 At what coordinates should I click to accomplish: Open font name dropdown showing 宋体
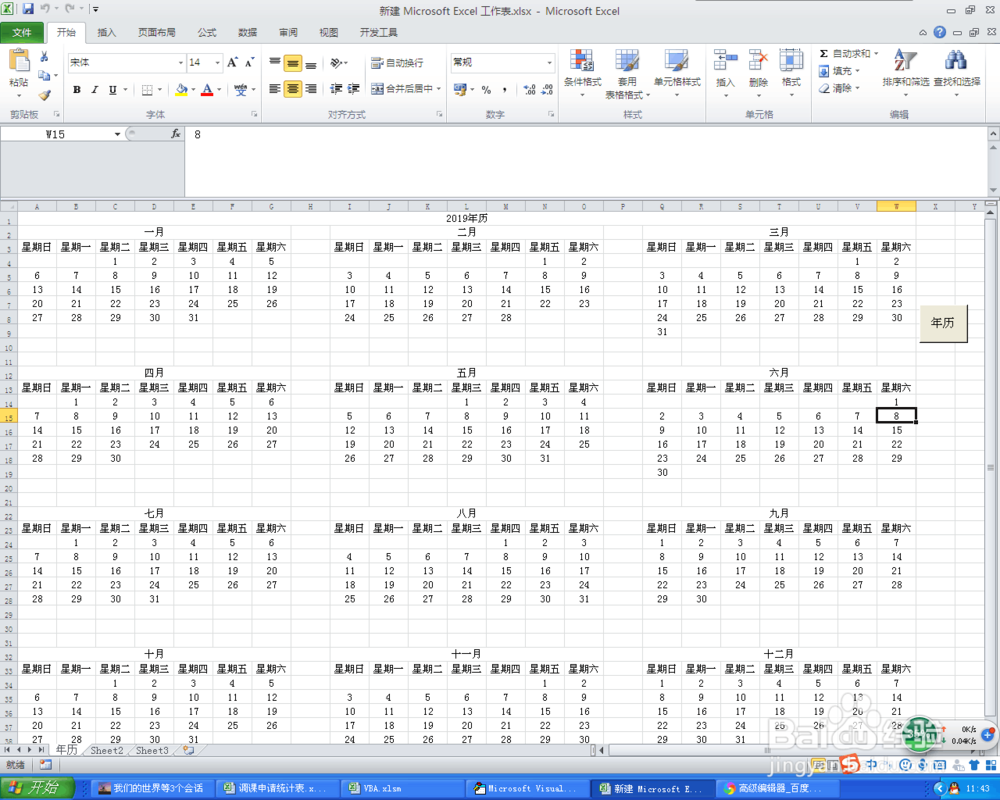(x=181, y=63)
